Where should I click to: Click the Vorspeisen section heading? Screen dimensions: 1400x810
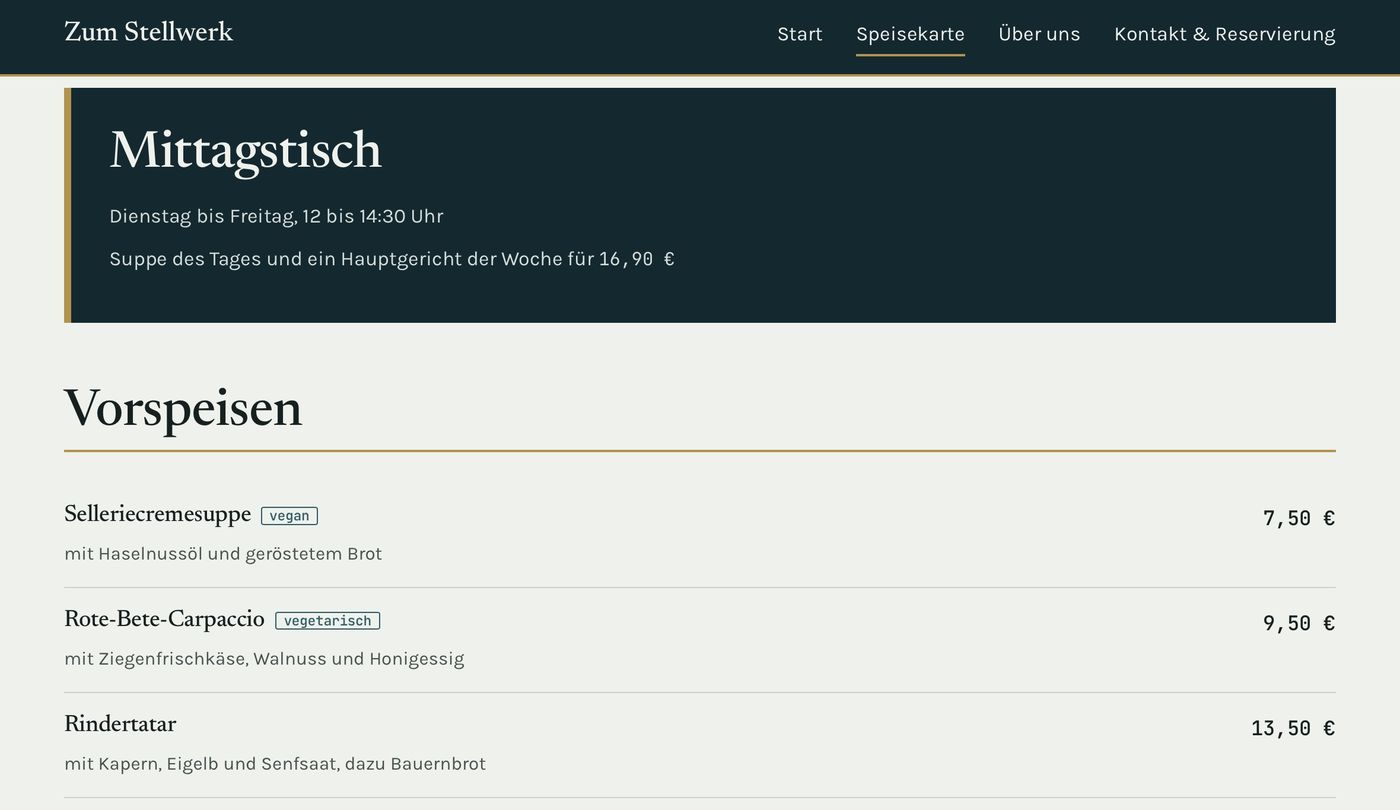(x=183, y=408)
